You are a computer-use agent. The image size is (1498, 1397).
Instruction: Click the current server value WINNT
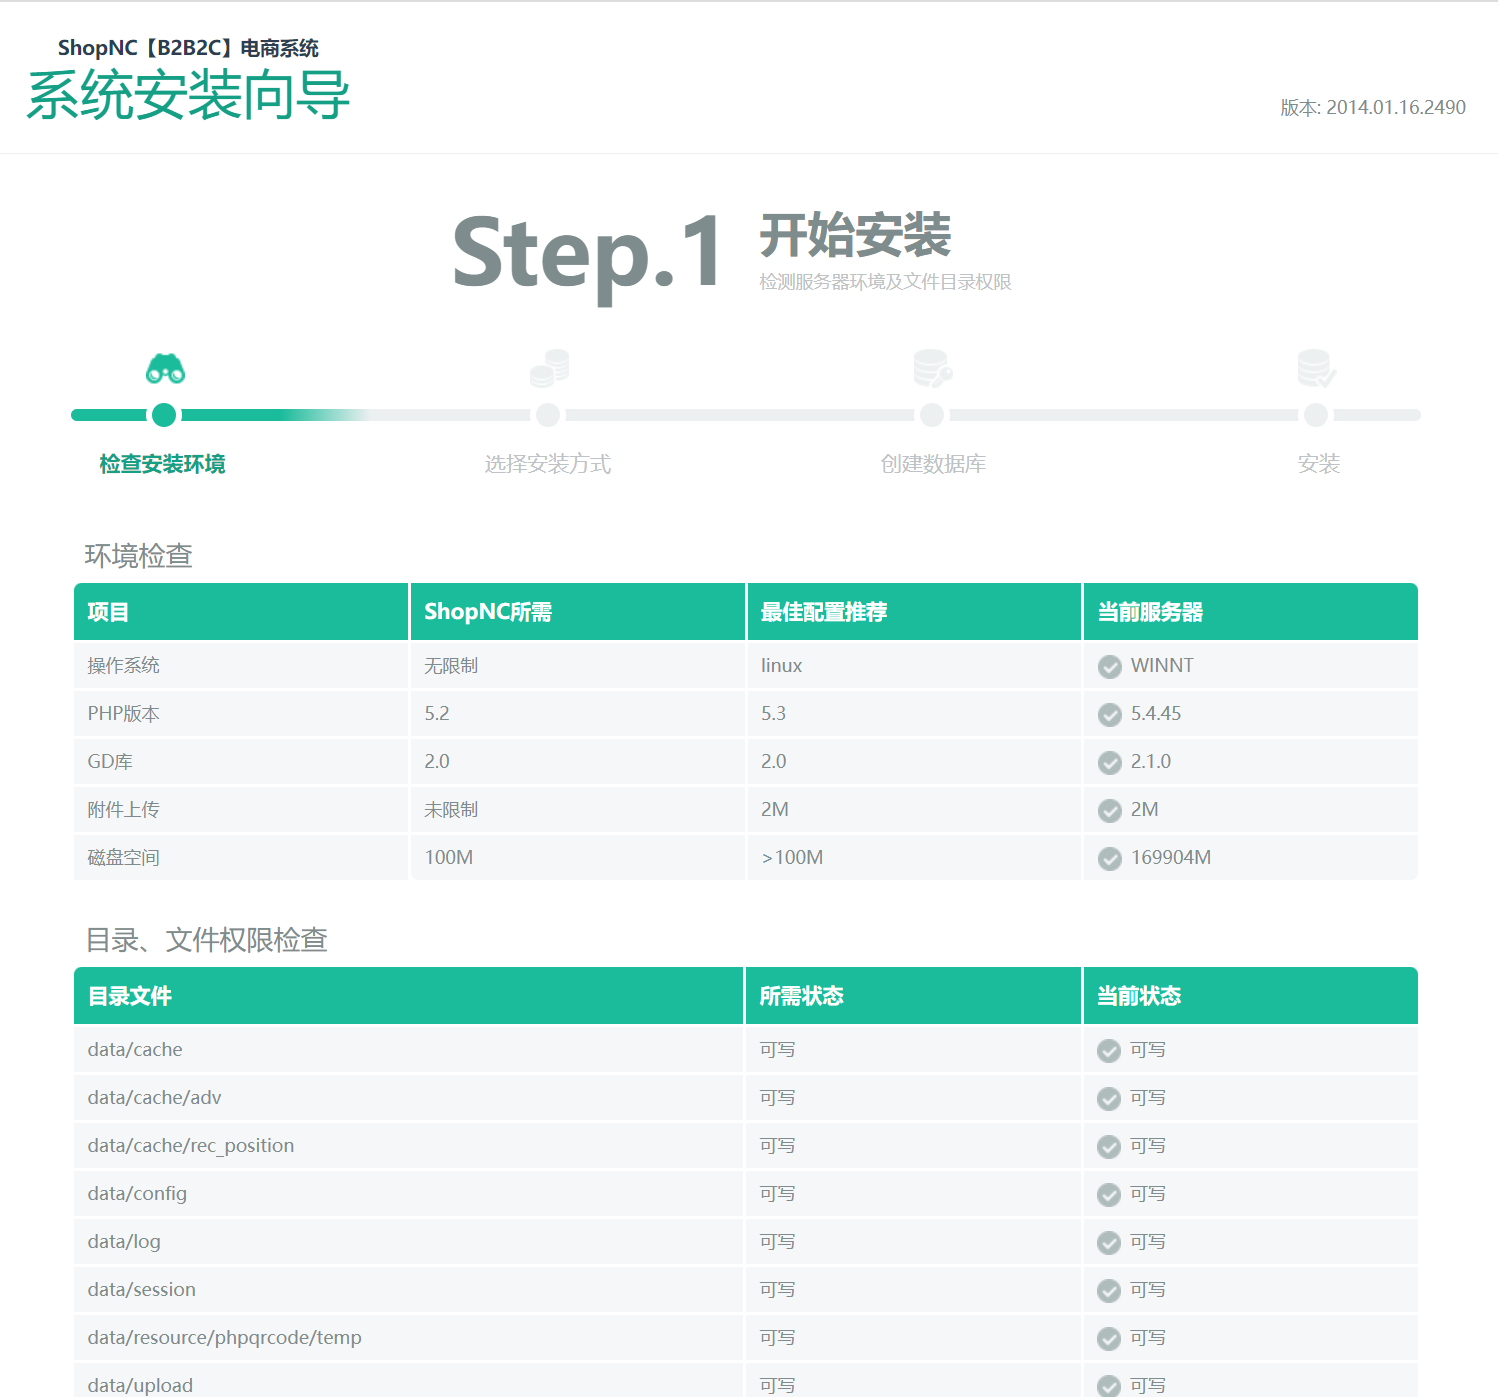coord(1162,666)
